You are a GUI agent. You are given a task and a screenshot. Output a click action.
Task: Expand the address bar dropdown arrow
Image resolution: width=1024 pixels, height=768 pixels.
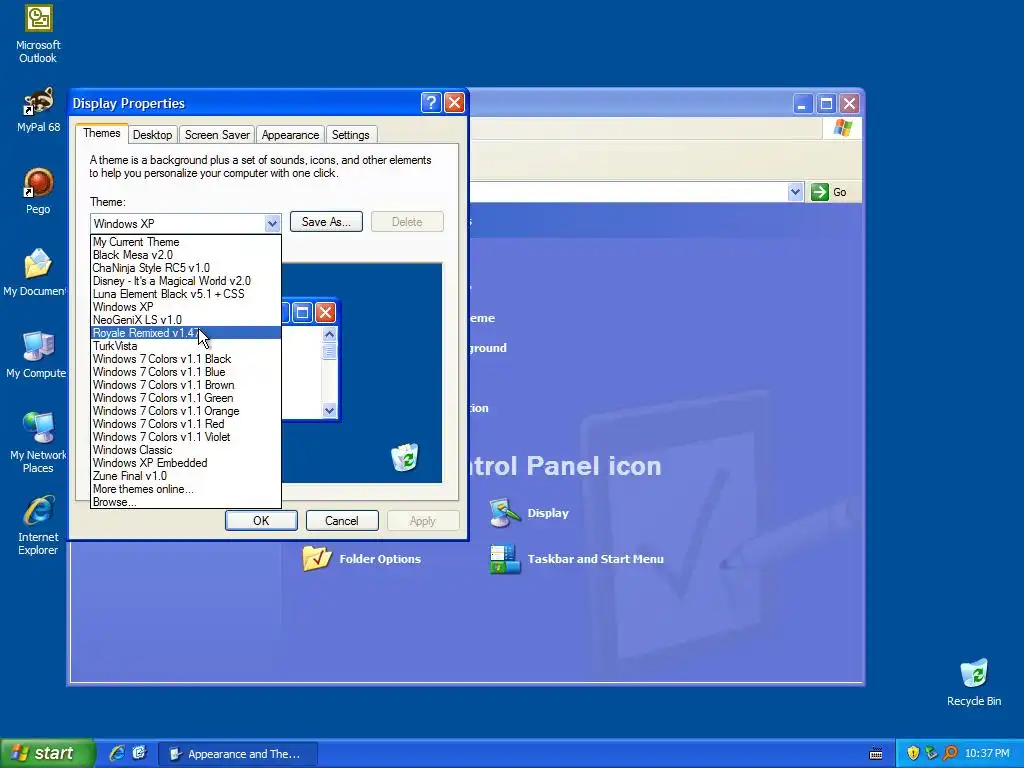pos(795,192)
